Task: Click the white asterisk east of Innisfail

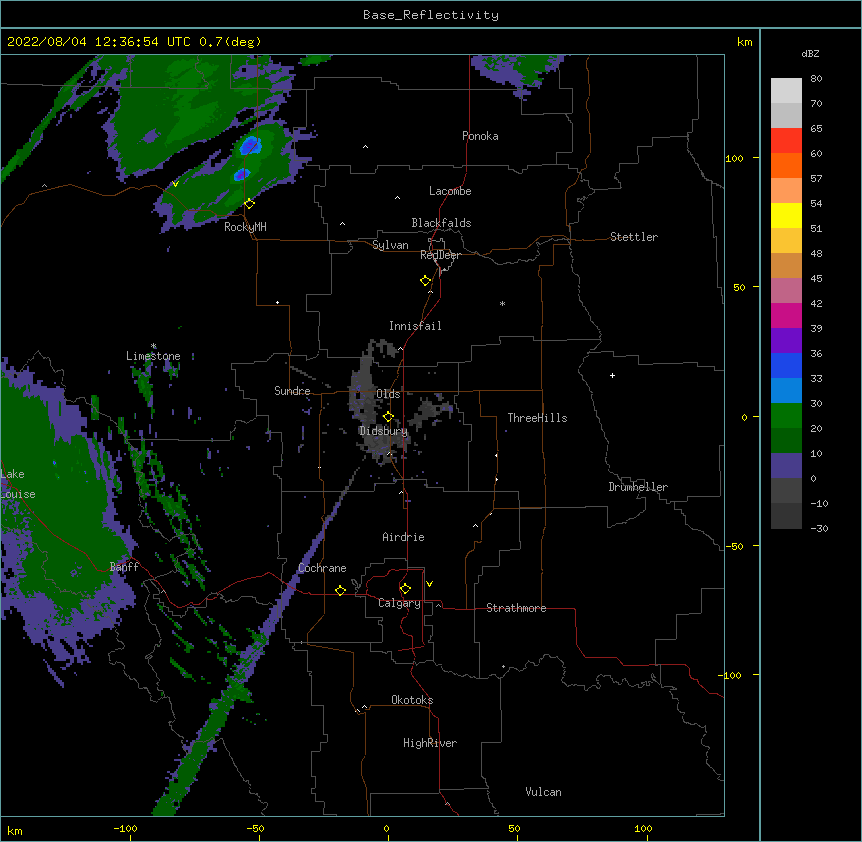Action: (502, 303)
